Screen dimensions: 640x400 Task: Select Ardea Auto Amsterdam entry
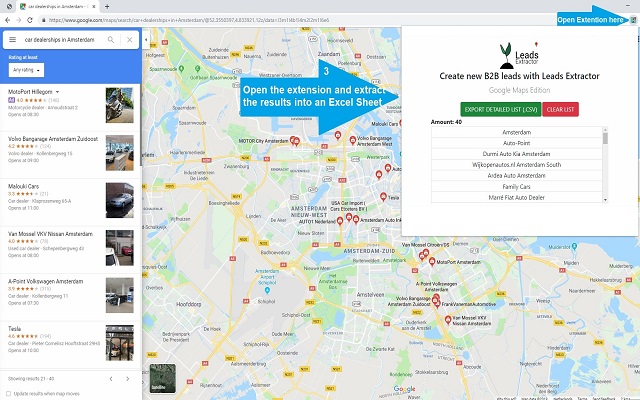[x=516, y=176]
